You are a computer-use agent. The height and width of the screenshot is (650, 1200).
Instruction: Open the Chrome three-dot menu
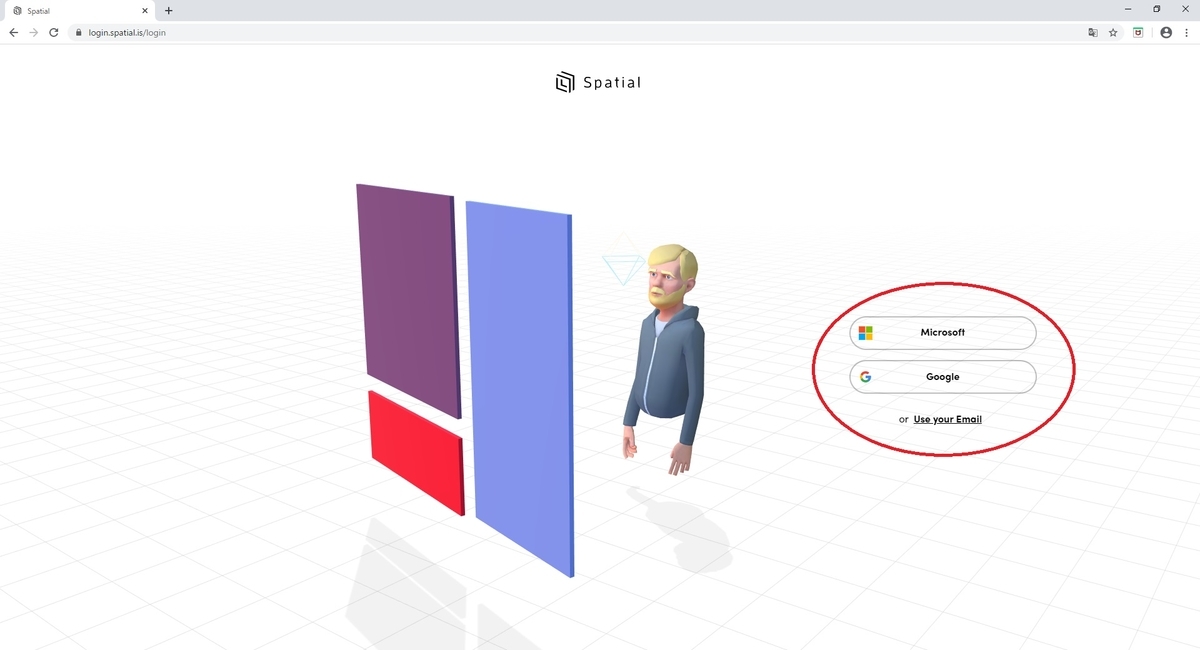1186,32
